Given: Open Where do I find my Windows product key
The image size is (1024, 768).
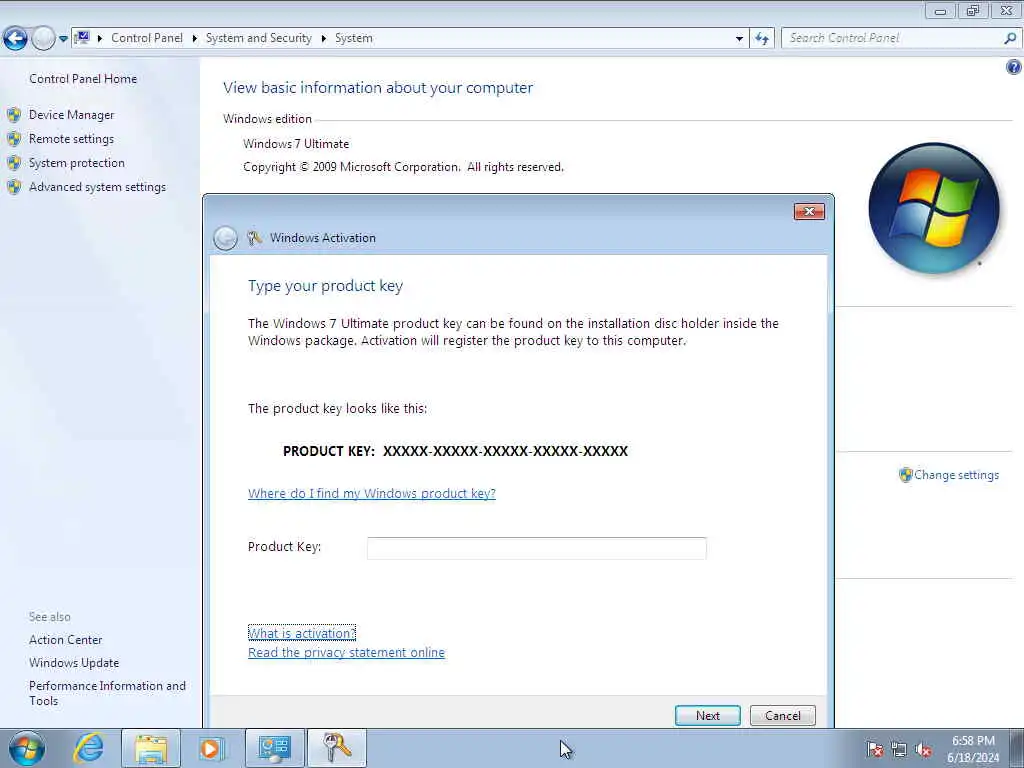Looking at the screenshot, I should (x=372, y=494).
